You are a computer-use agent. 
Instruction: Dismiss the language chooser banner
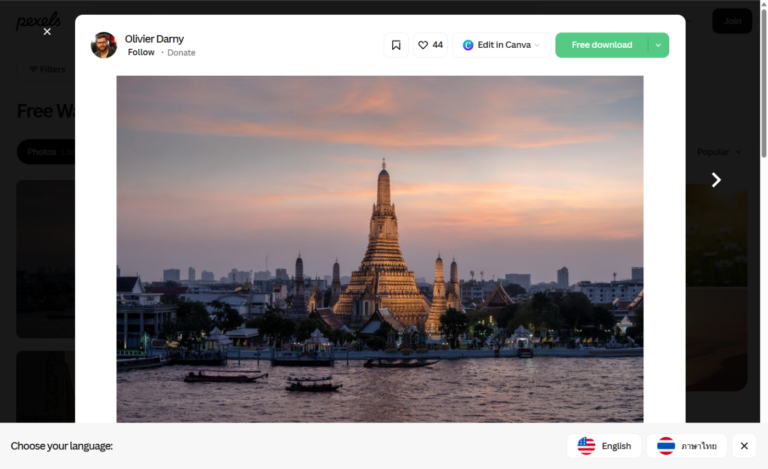click(744, 446)
